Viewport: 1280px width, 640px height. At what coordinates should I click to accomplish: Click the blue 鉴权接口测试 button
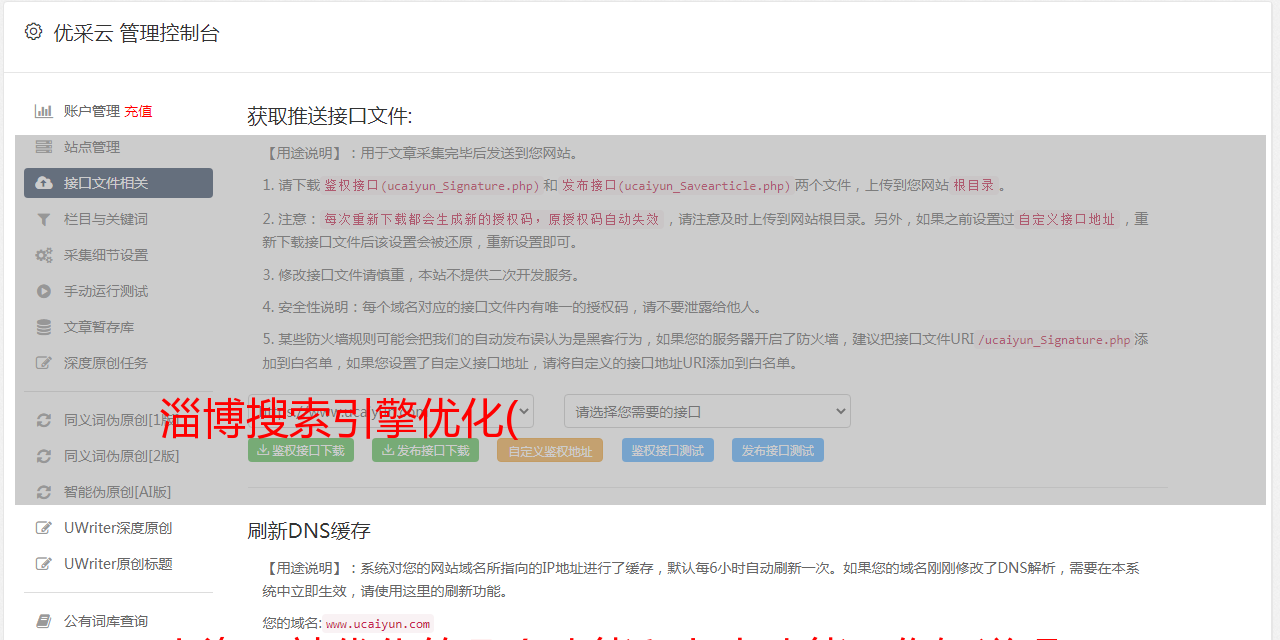(x=668, y=450)
